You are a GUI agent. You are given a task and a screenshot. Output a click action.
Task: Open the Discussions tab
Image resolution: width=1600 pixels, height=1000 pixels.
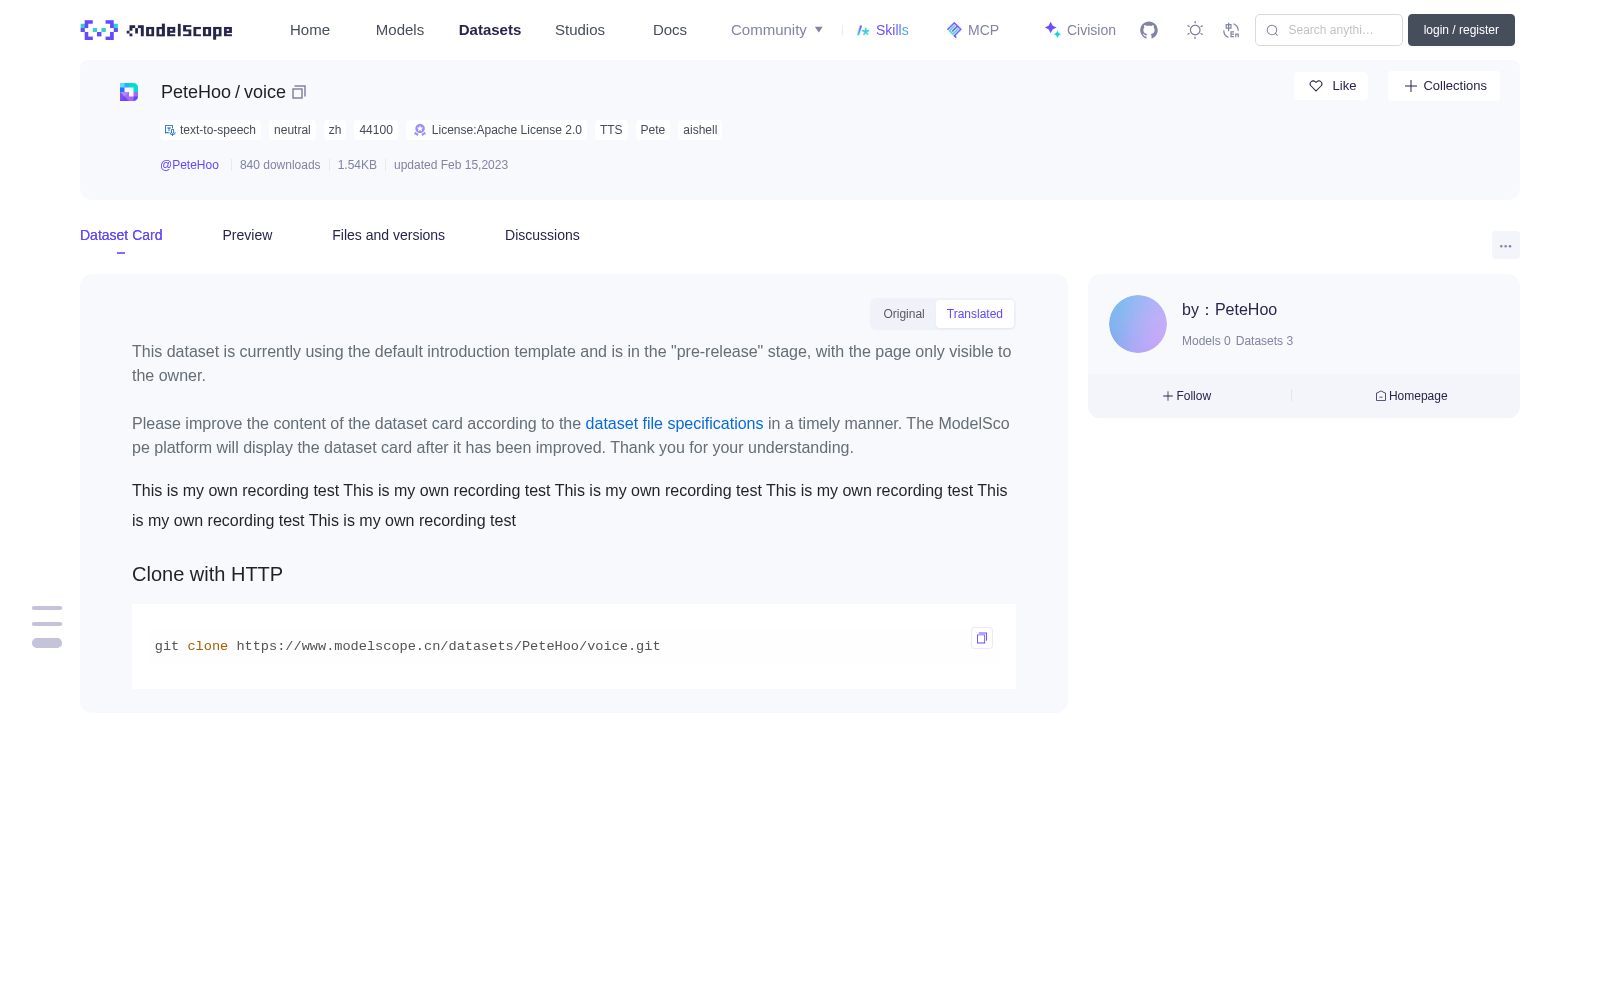[542, 235]
